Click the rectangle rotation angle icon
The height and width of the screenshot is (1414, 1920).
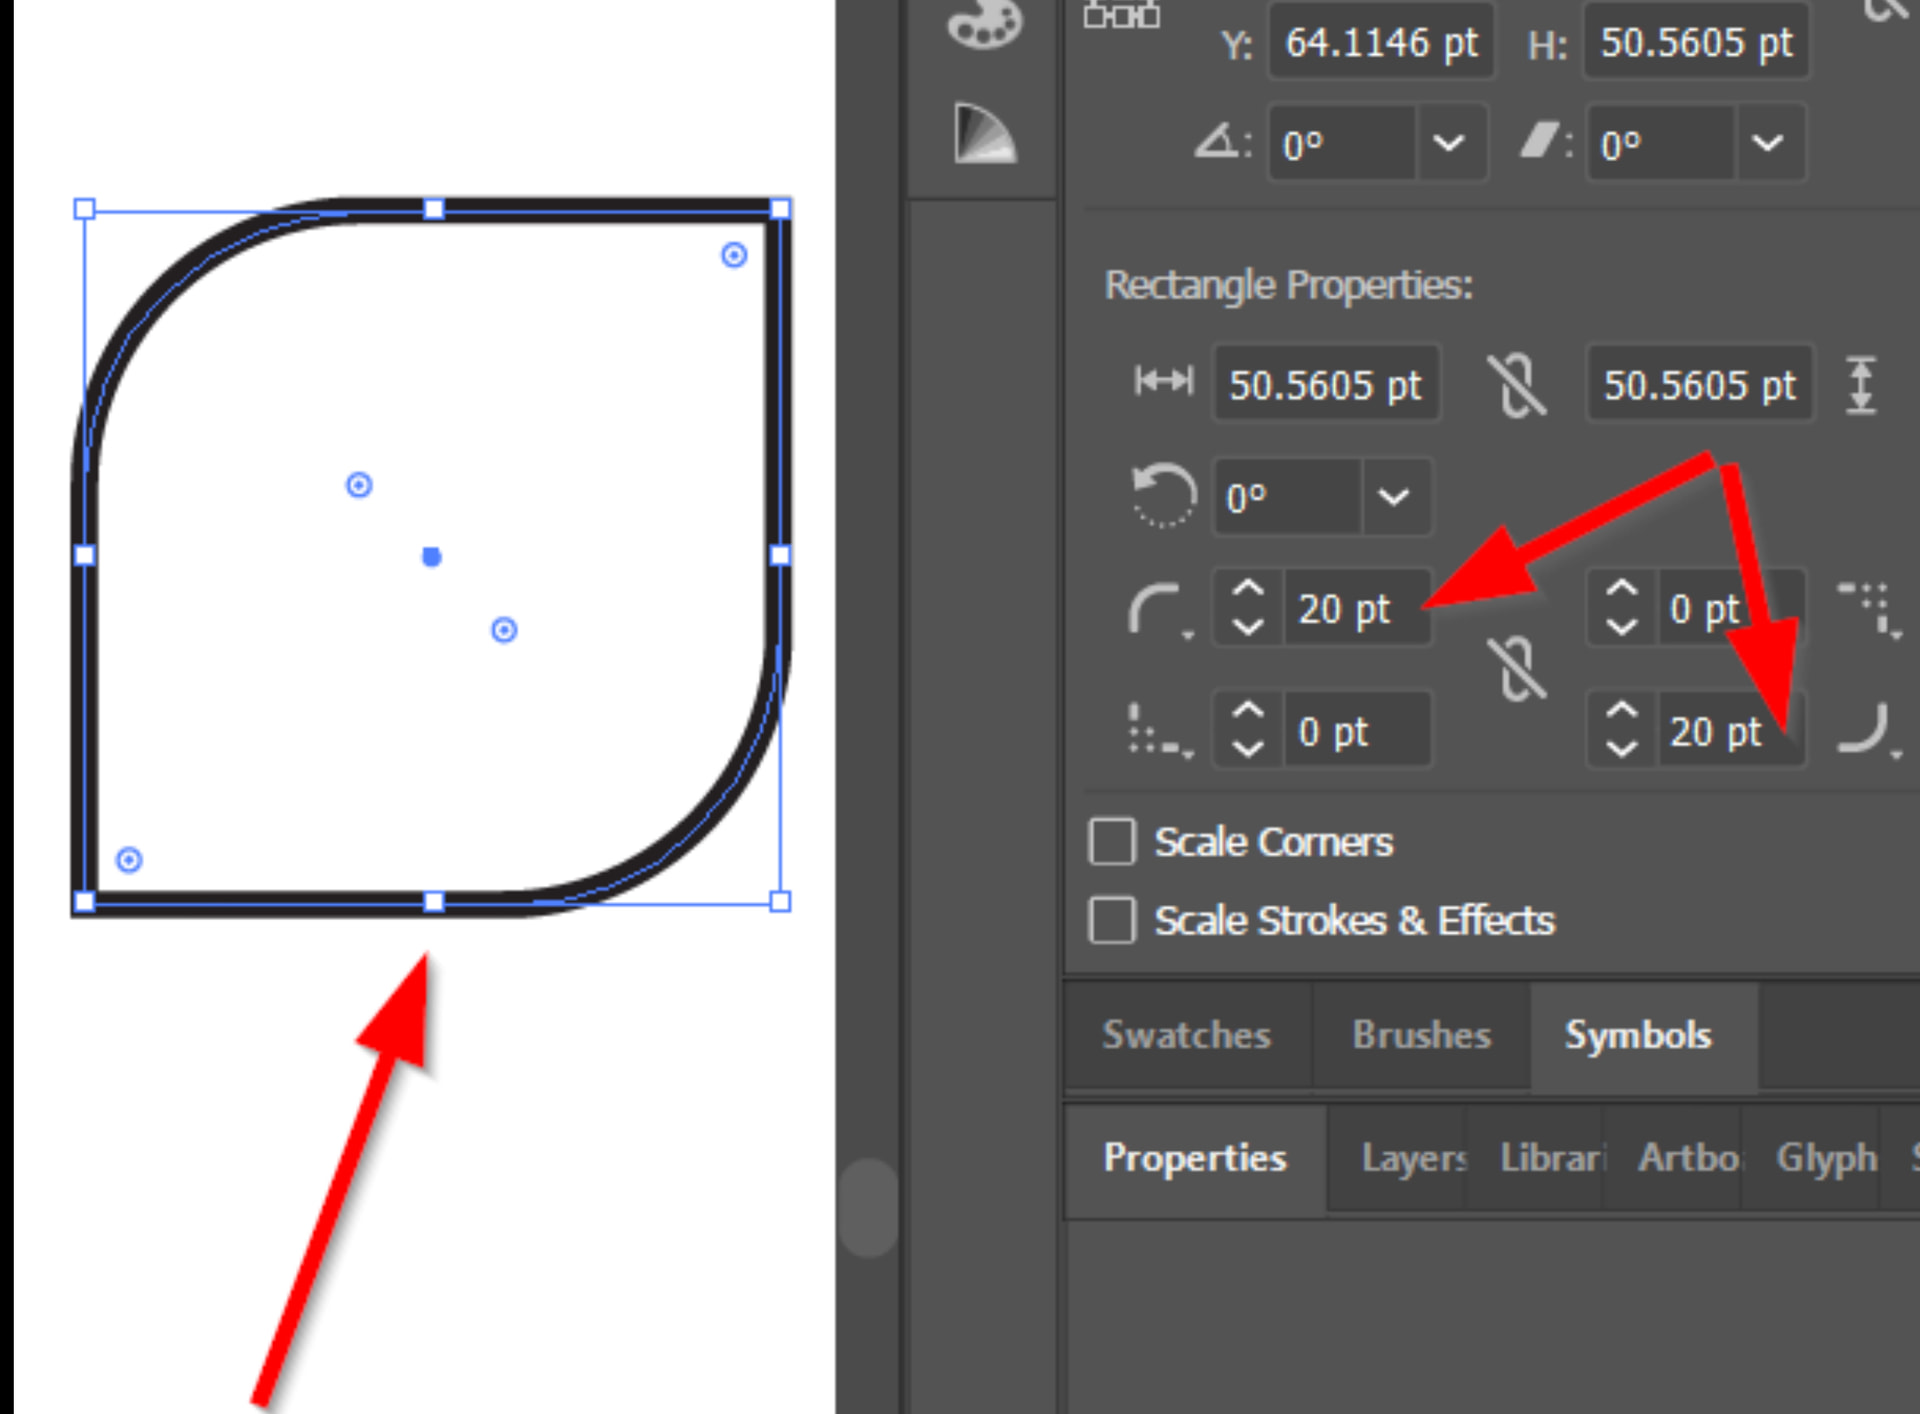(1163, 494)
